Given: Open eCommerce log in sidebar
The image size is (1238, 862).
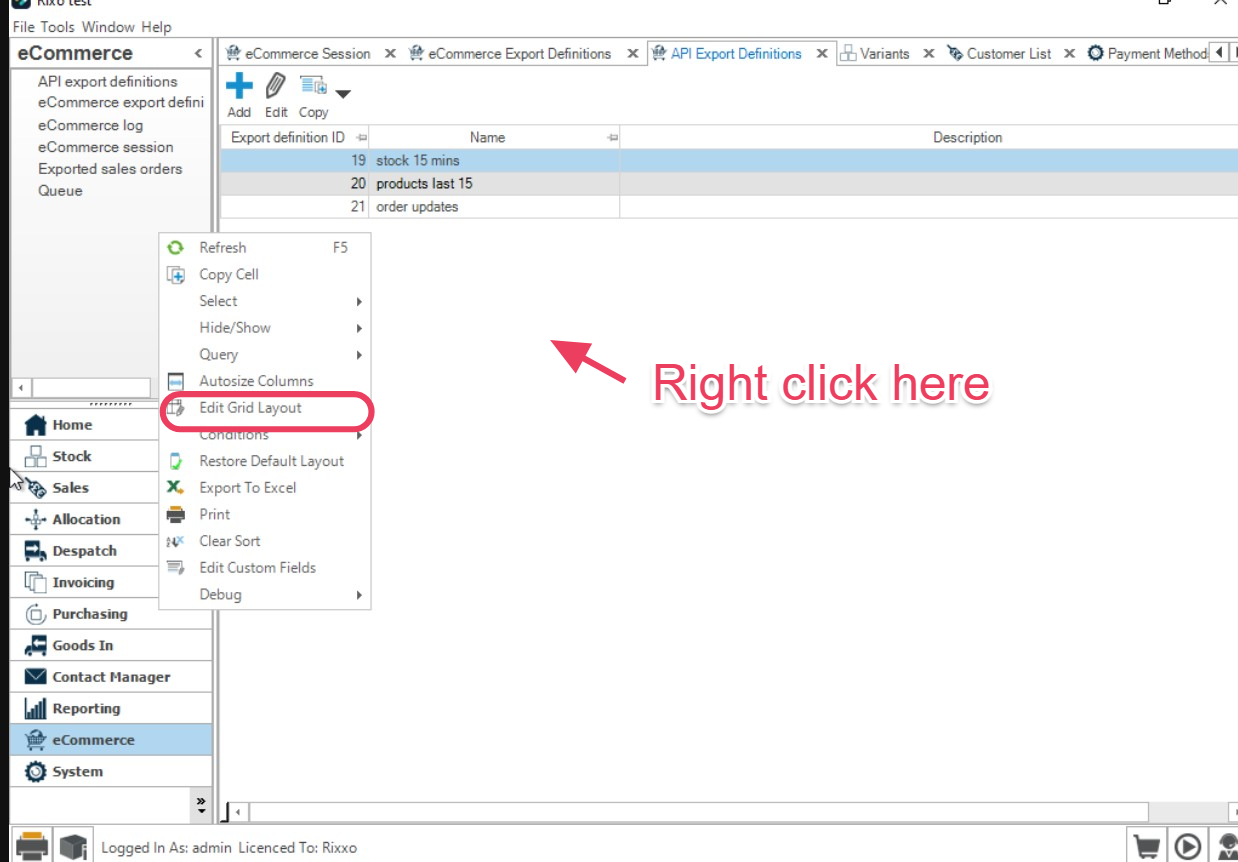Looking at the screenshot, I should click(91, 125).
